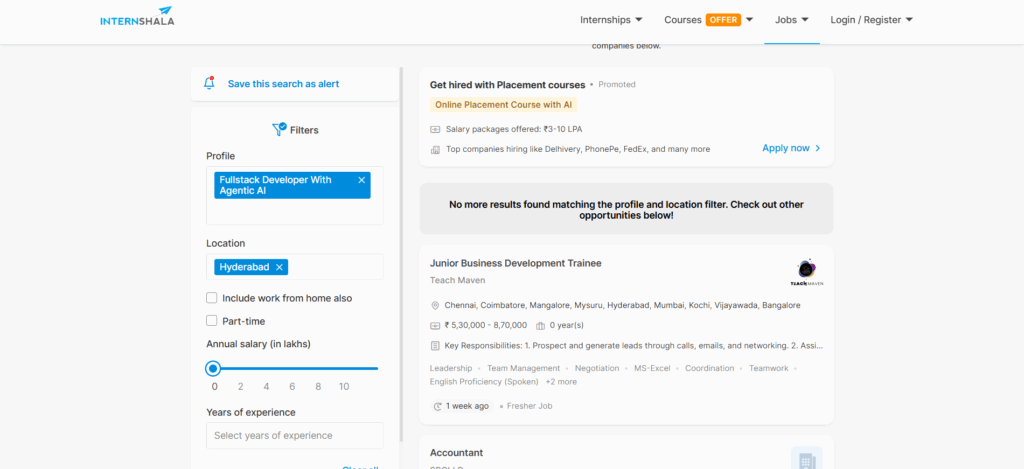This screenshot has height=469, width=1024.
Task: Click the Filters funnel icon
Action: [279, 129]
